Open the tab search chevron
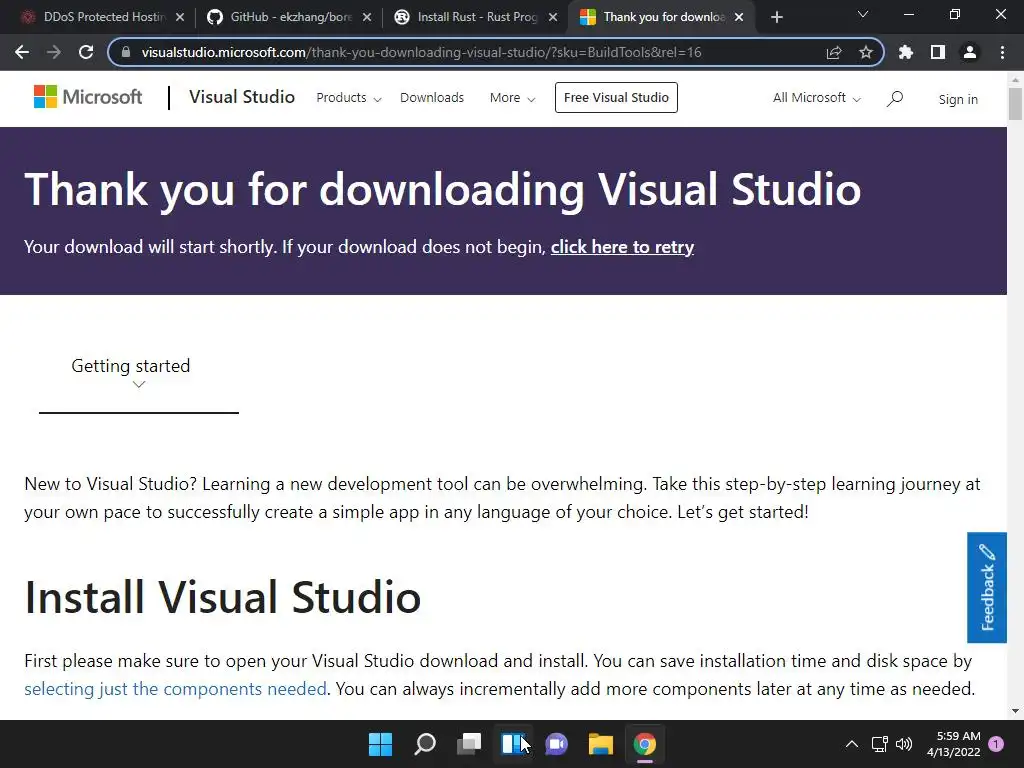The width and height of the screenshot is (1024, 768). pyautogui.click(x=863, y=14)
